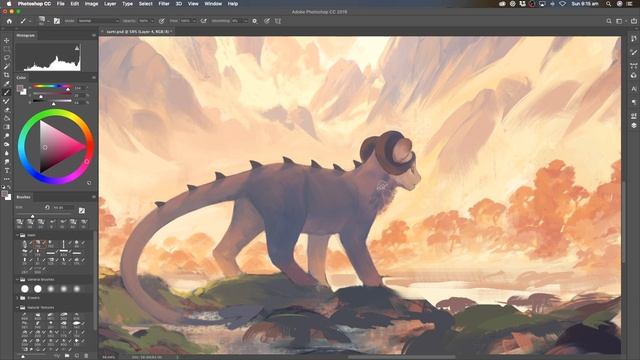
Task: Select the Gradient tool
Action: (x=7, y=127)
